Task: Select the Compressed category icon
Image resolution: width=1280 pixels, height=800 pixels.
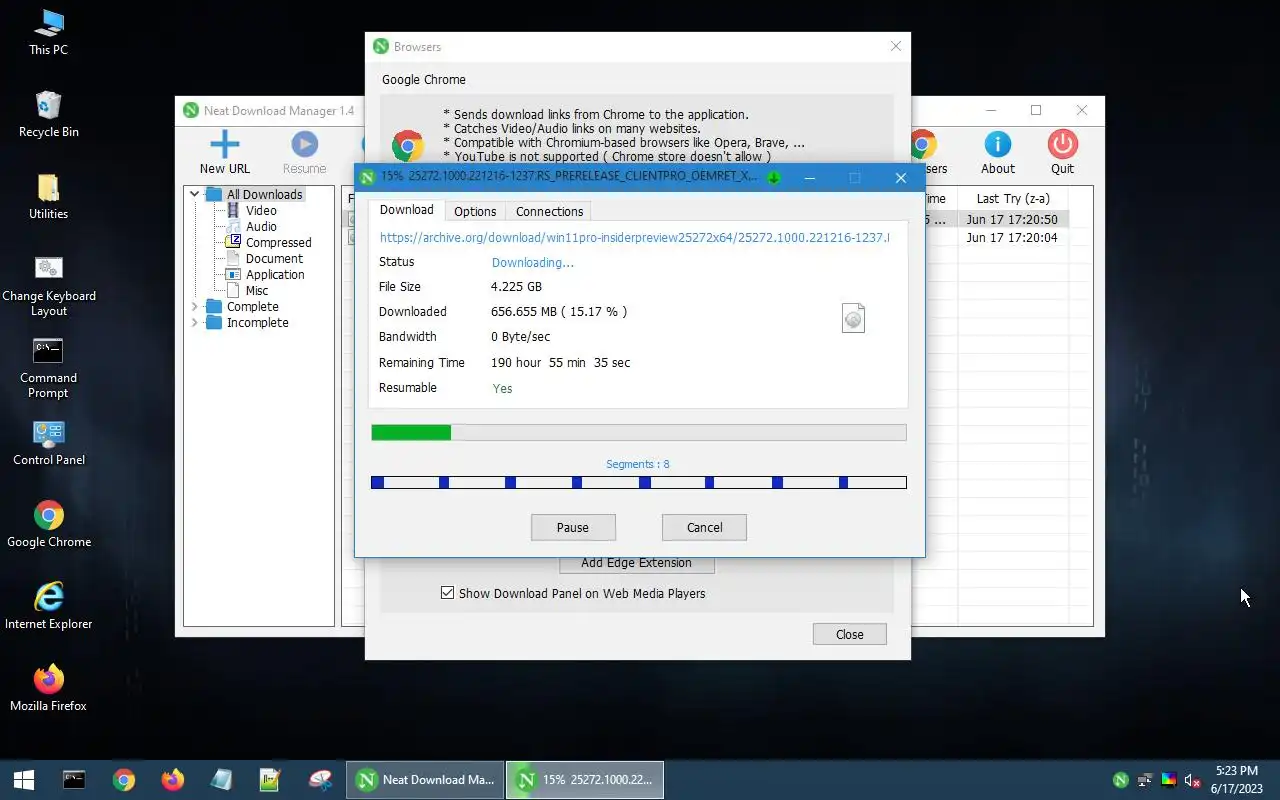Action: click(233, 242)
